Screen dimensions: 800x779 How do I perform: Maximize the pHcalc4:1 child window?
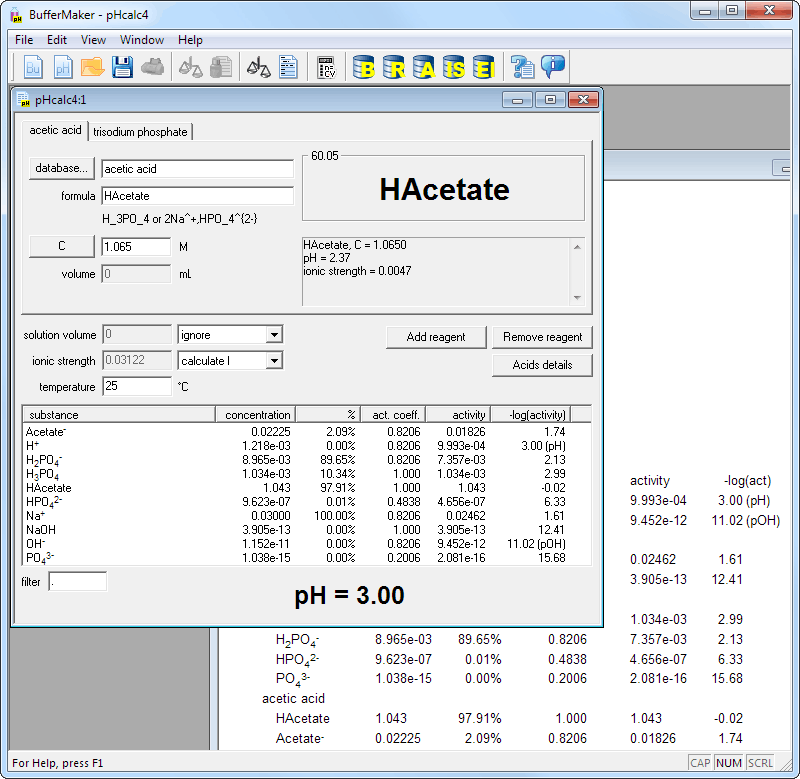550,99
